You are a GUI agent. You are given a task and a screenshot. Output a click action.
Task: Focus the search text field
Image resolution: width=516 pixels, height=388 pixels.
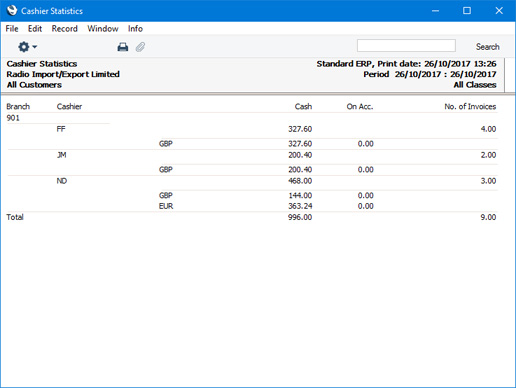[406, 46]
